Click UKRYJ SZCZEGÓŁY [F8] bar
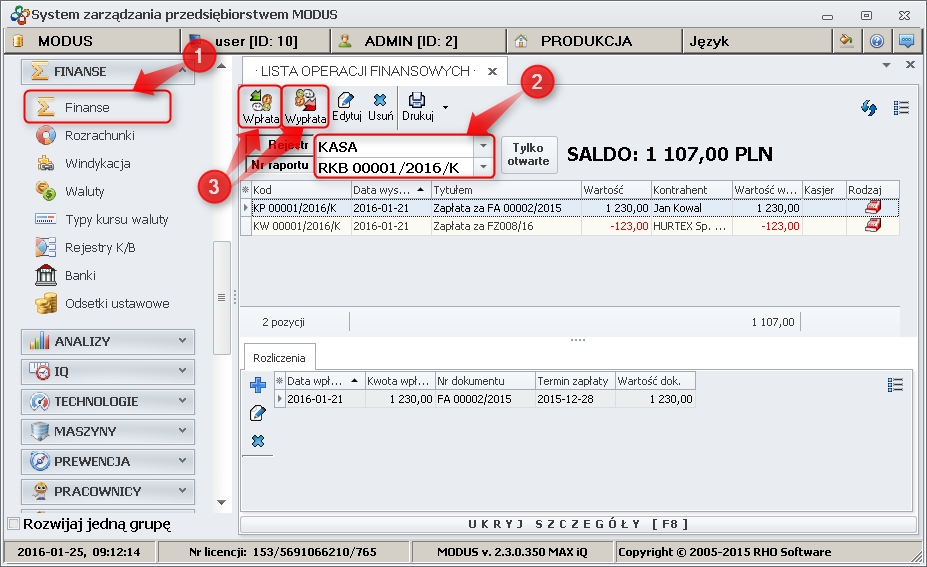927x567 pixels. pyautogui.click(x=578, y=524)
